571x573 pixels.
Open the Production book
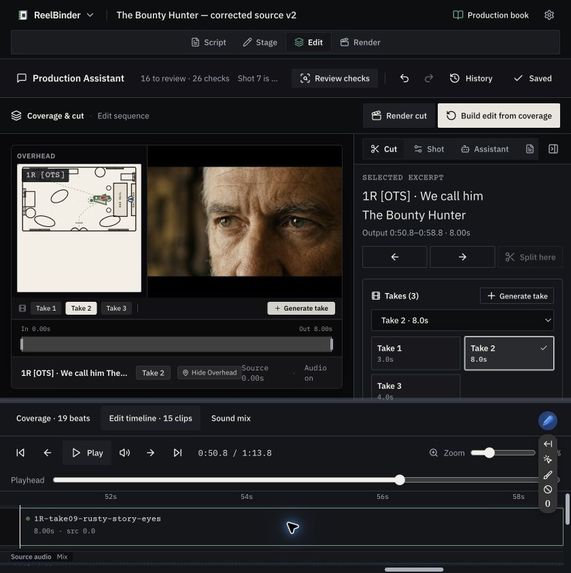491,15
